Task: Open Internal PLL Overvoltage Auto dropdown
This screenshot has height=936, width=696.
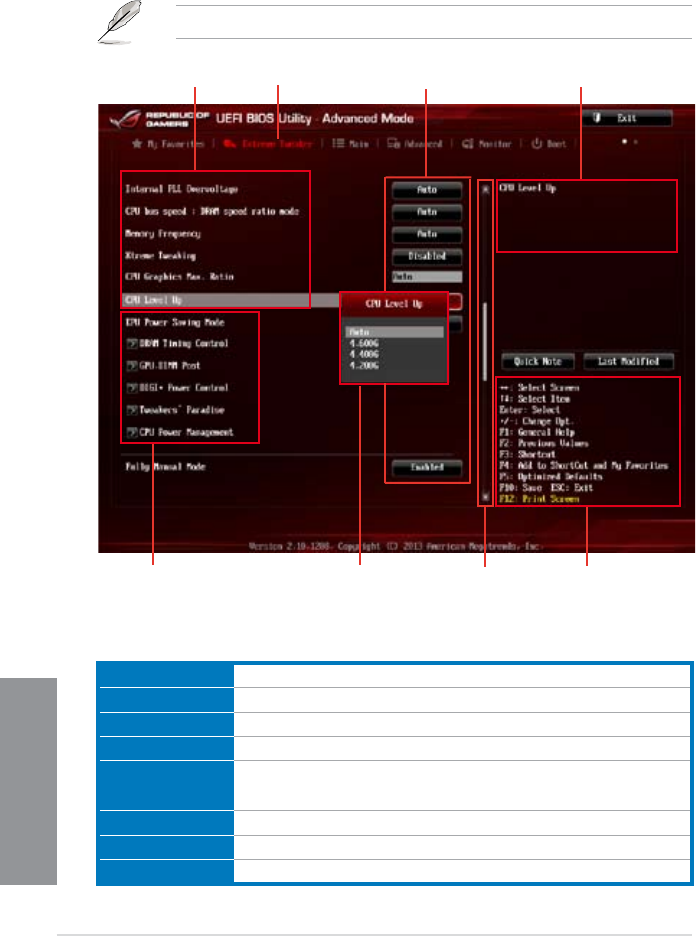Action: tap(427, 190)
